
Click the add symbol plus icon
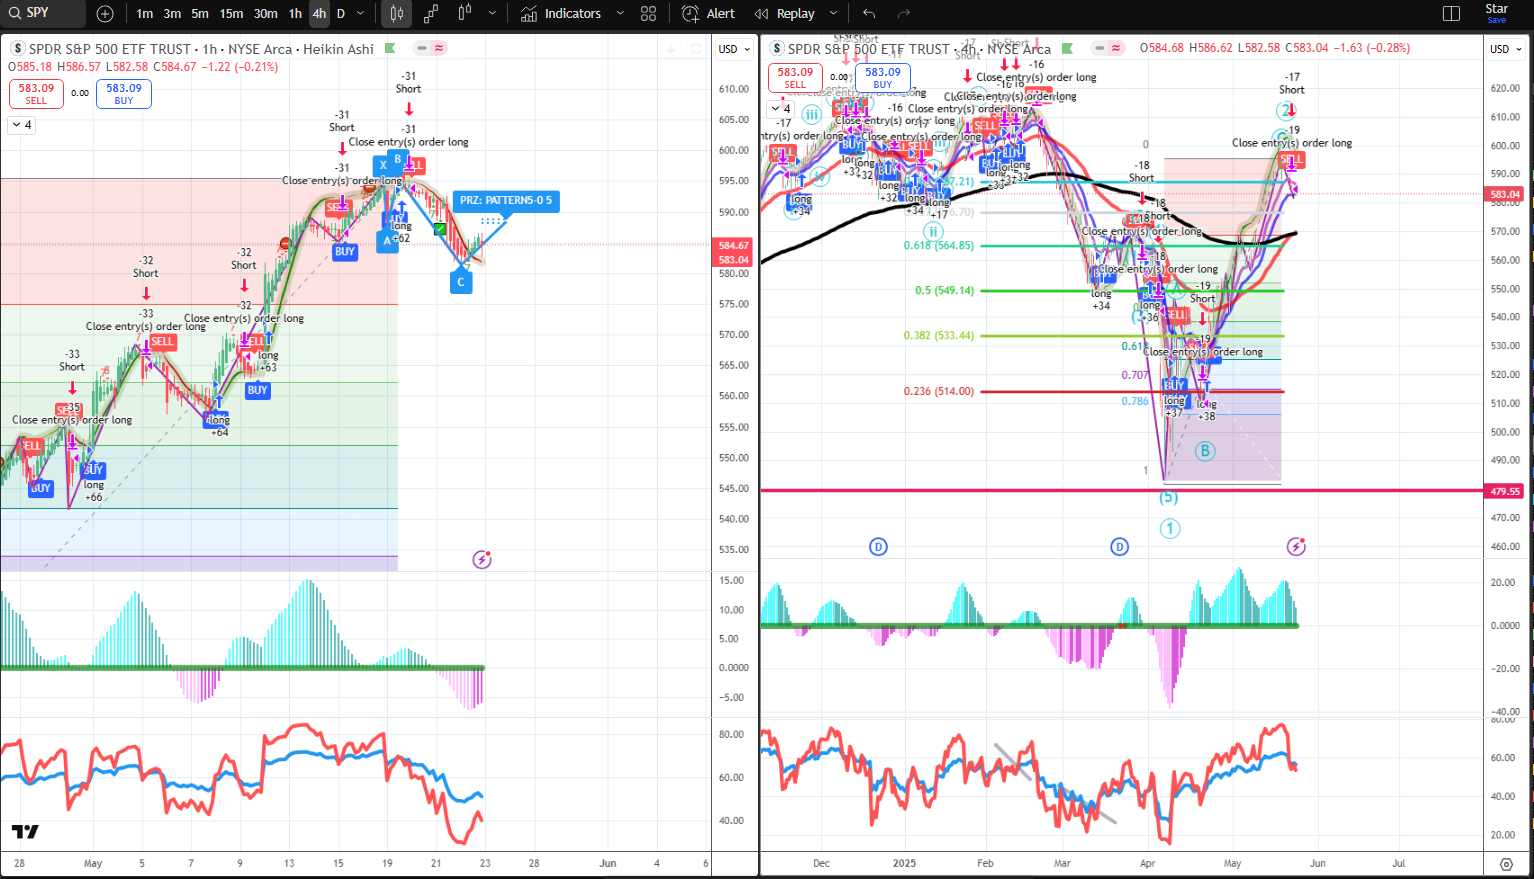point(105,14)
